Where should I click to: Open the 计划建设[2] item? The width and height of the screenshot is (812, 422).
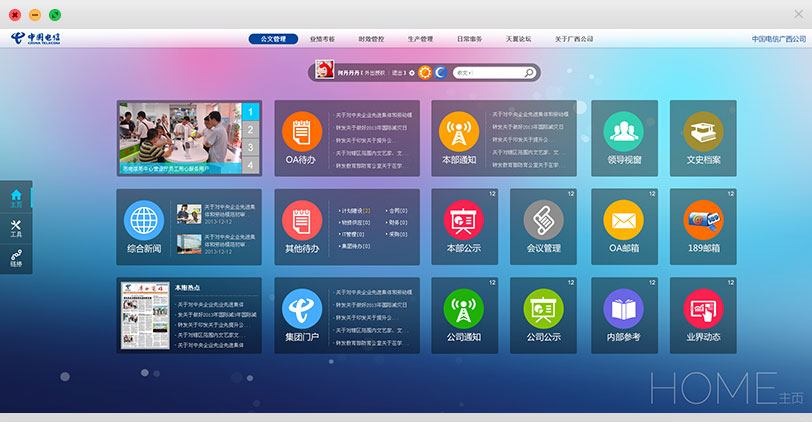click(355, 211)
